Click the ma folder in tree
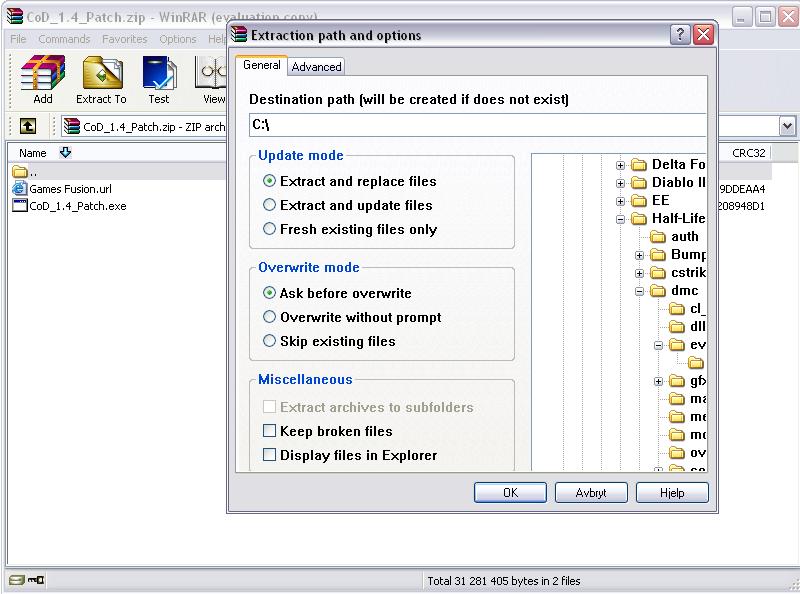800x594 pixels. tap(687, 399)
